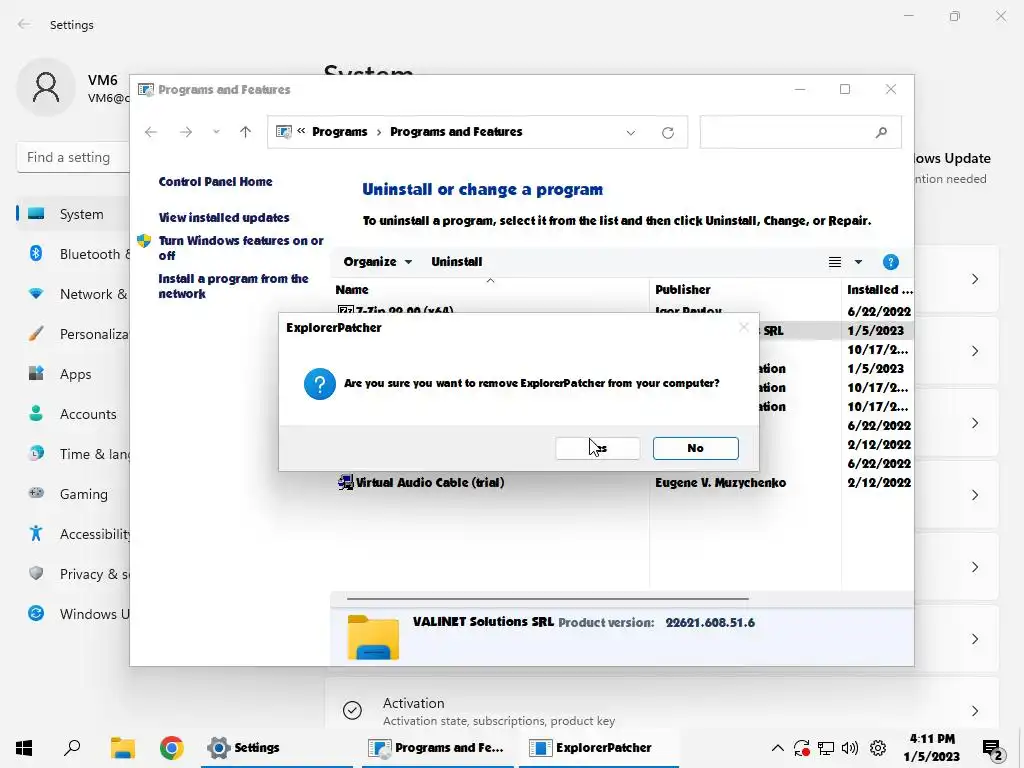Open Gaming in Settings sidebar
The image size is (1024, 768).
click(x=73, y=494)
